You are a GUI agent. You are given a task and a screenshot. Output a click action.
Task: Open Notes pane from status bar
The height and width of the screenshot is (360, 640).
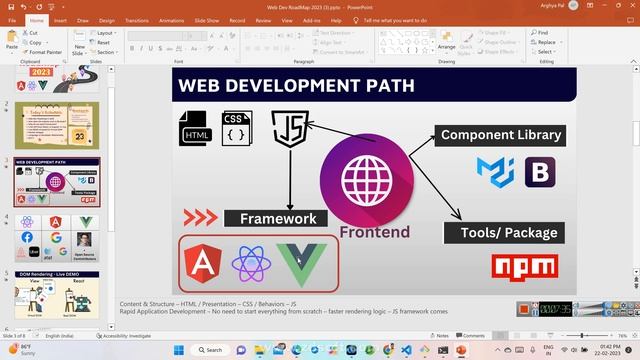[439, 336]
